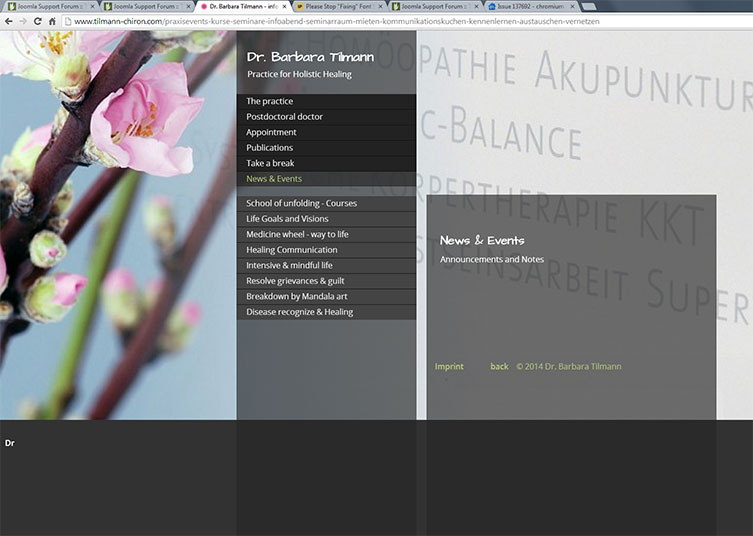
Task: Go to the Appointment page
Action: [x=327, y=132]
